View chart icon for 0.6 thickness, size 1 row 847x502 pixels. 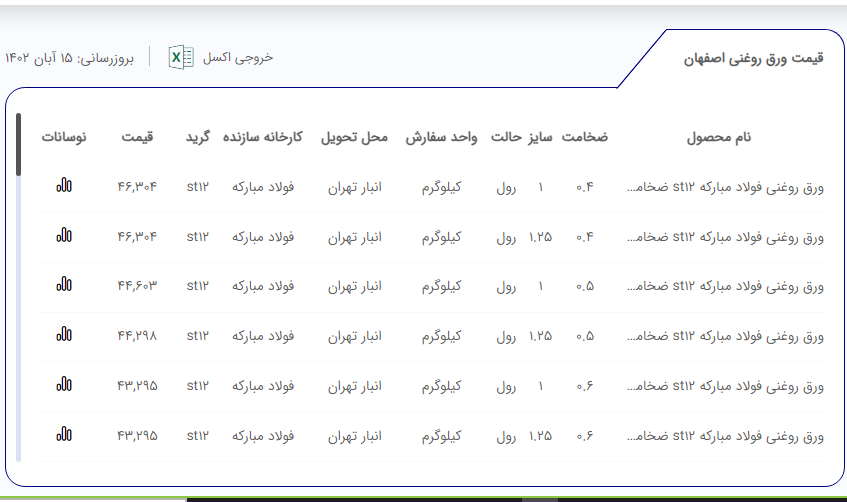(64, 385)
